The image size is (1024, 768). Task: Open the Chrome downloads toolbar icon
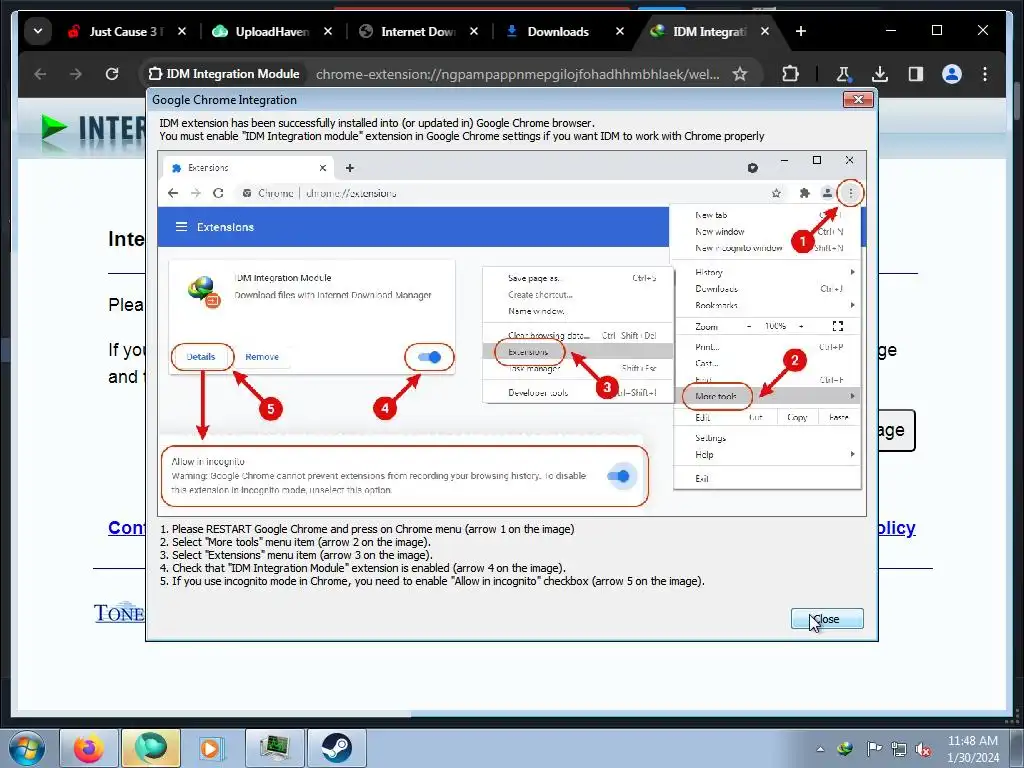[880, 74]
